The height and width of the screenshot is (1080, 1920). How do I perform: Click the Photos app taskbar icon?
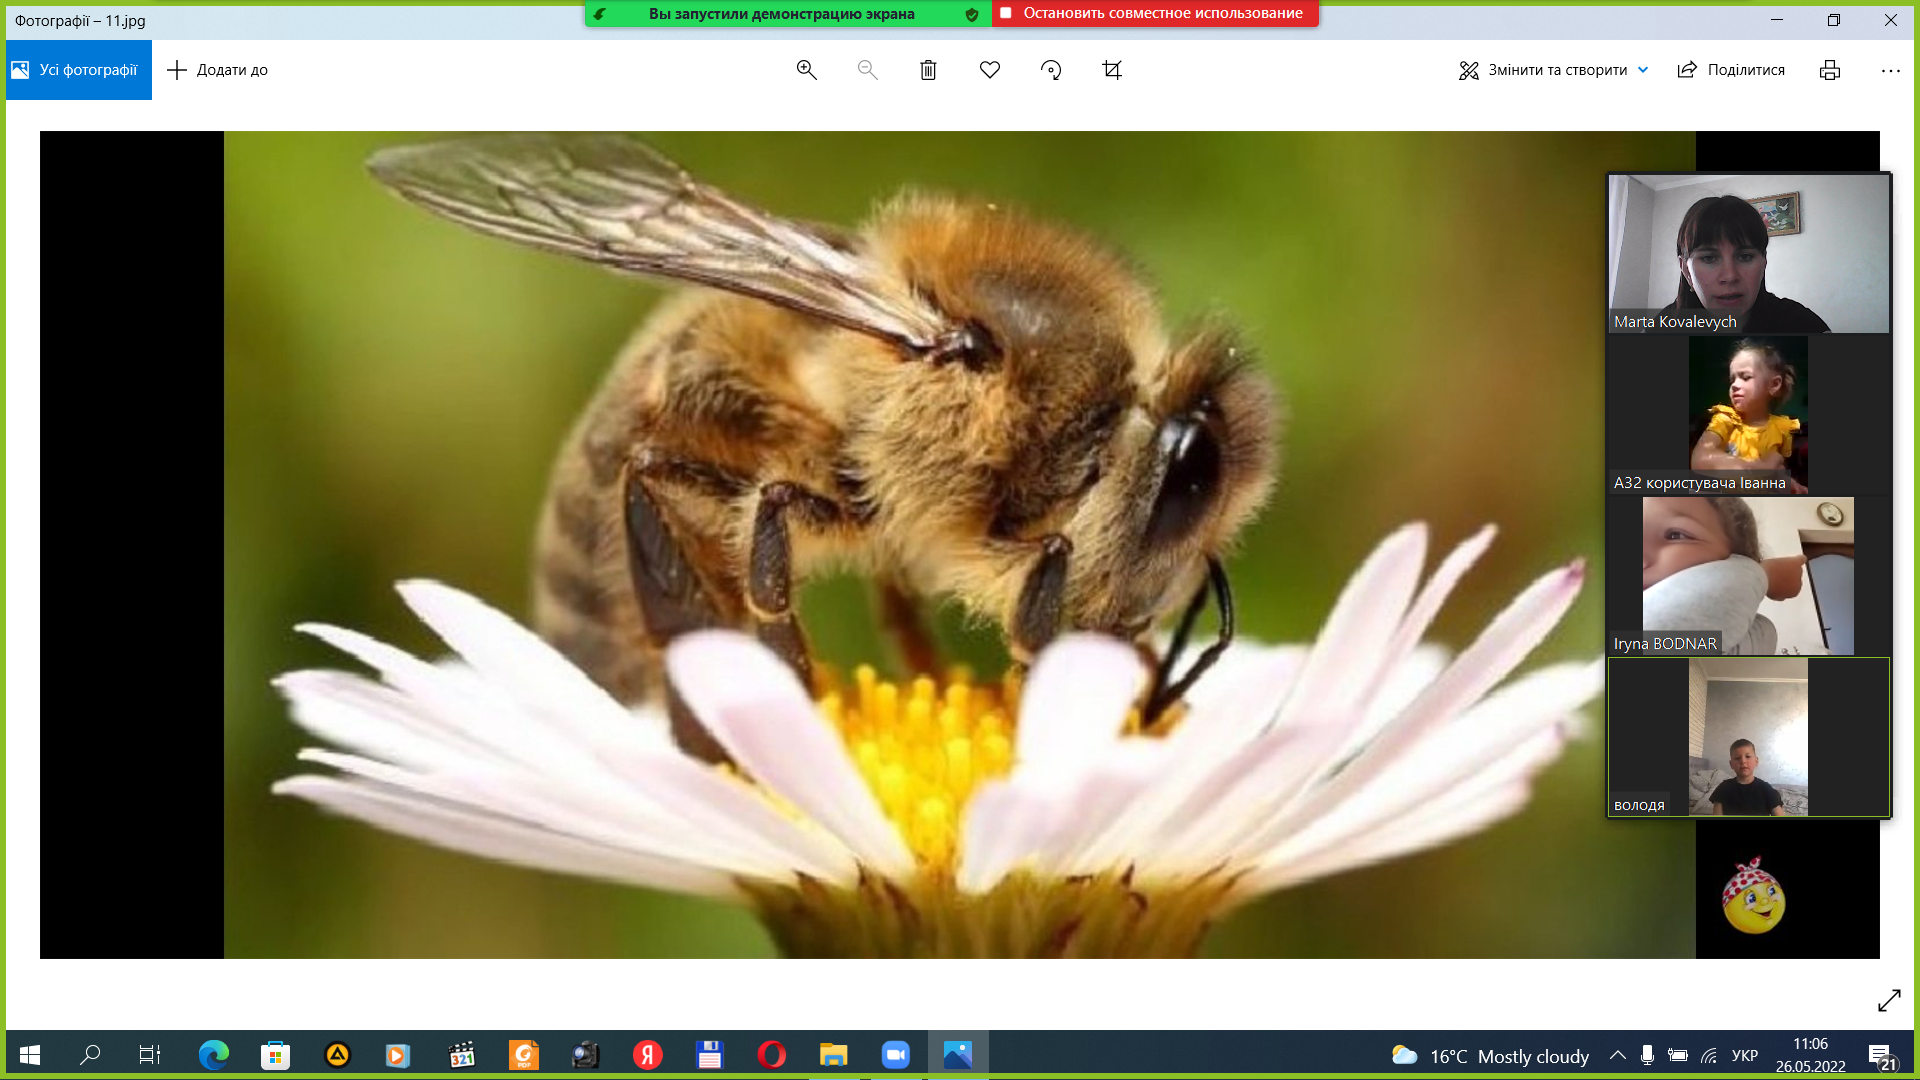click(x=958, y=1055)
